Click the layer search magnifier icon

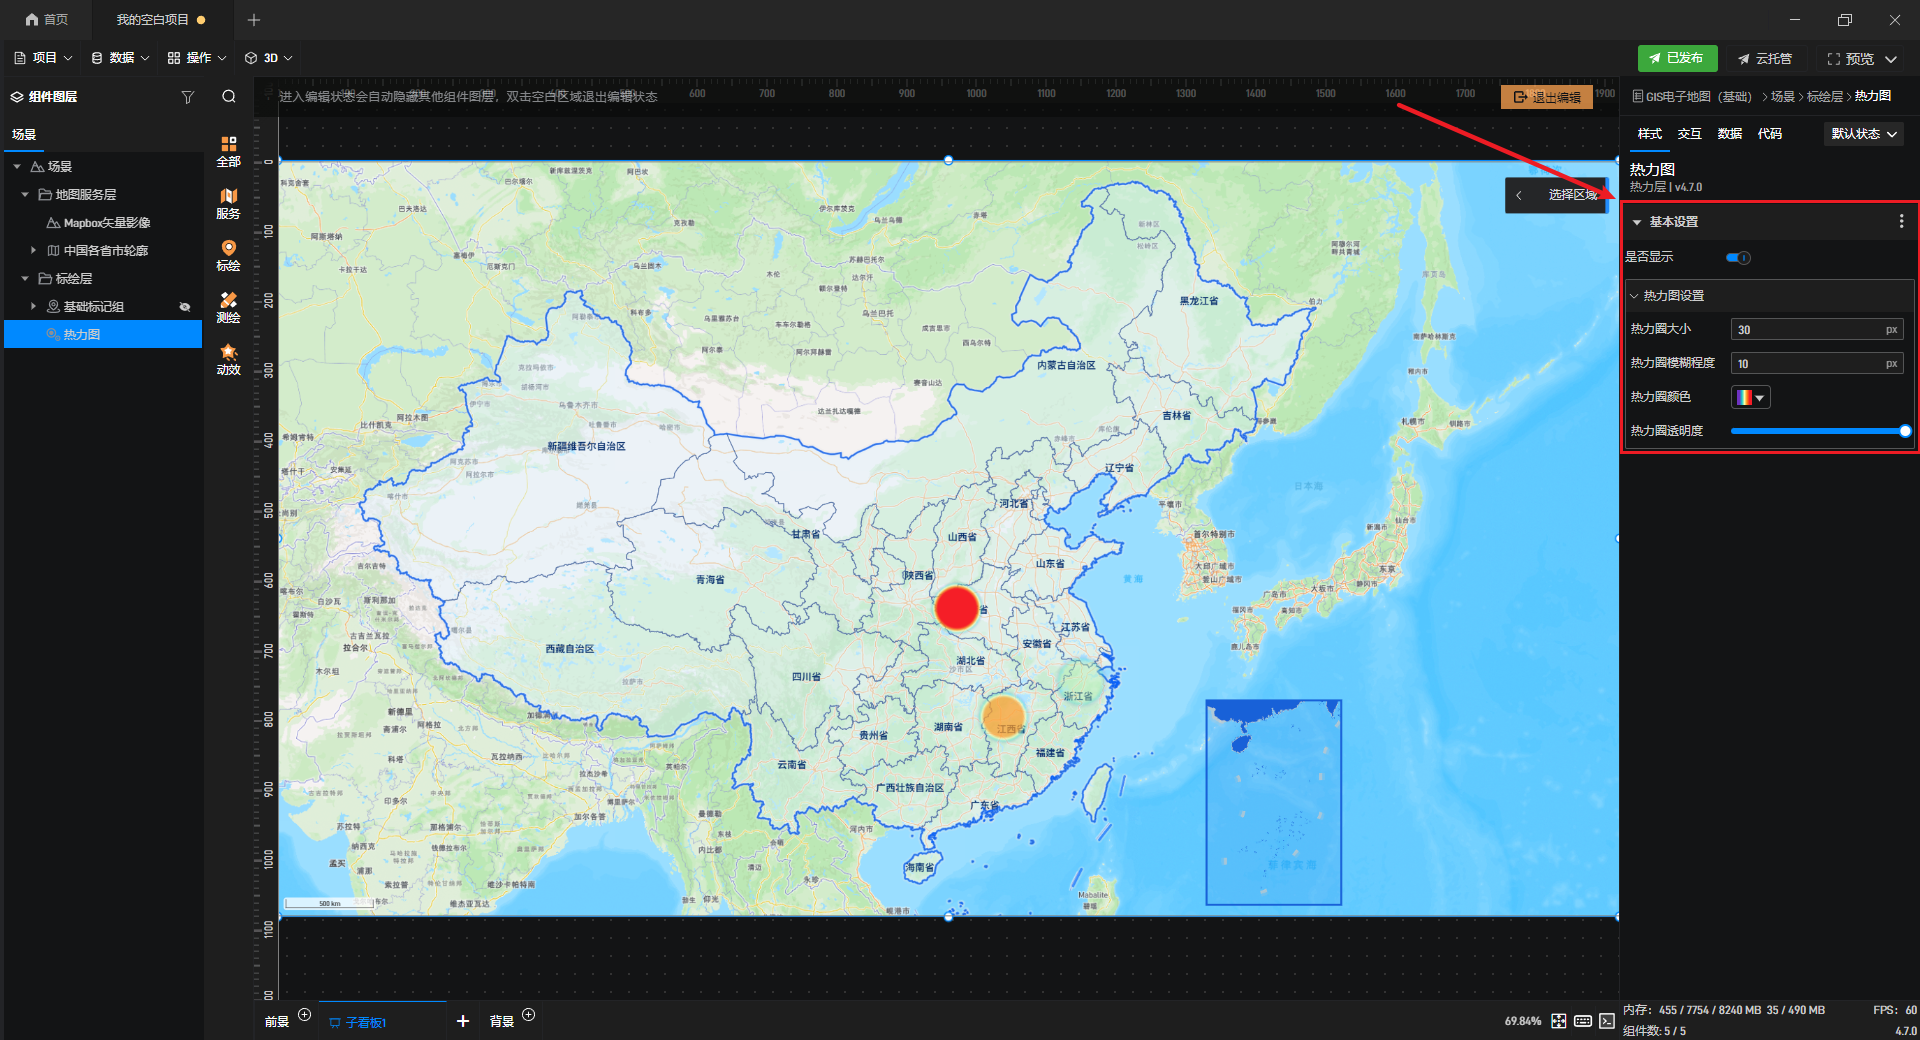coord(229,97)
